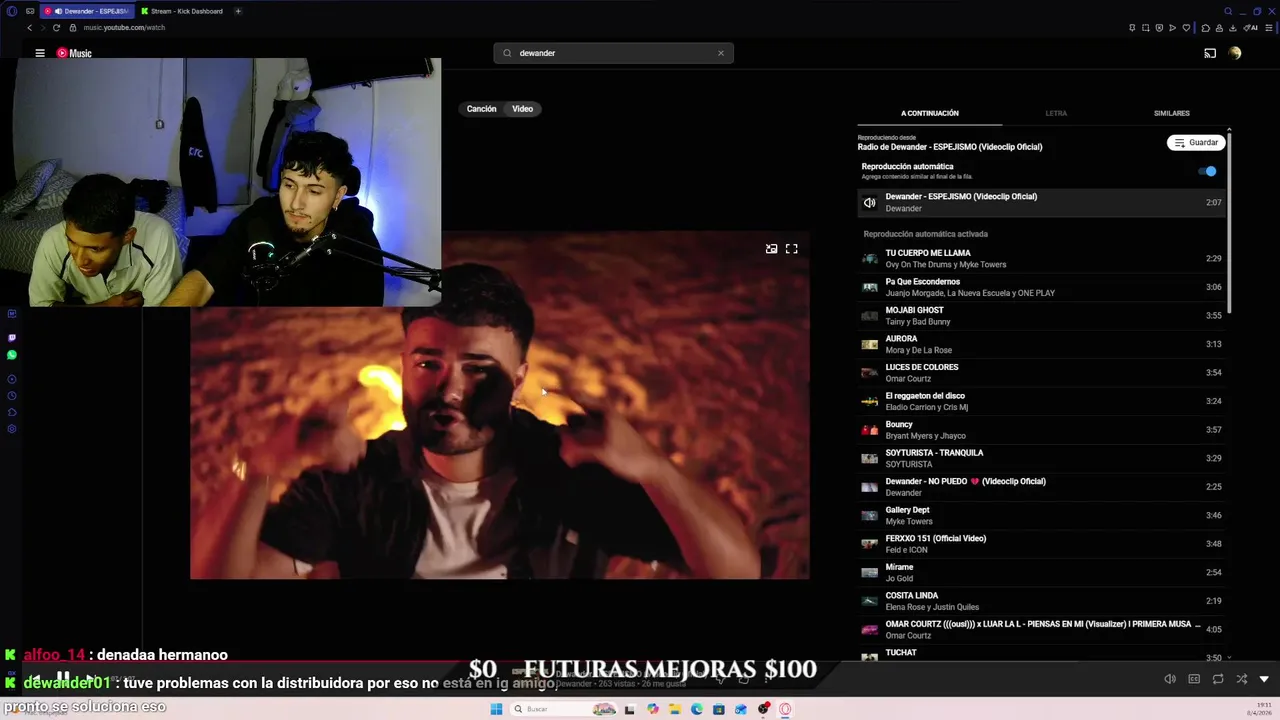1280x720 pixels.
Task: Collapse the player page with down arrow
Action: (x=1264, y=679)
